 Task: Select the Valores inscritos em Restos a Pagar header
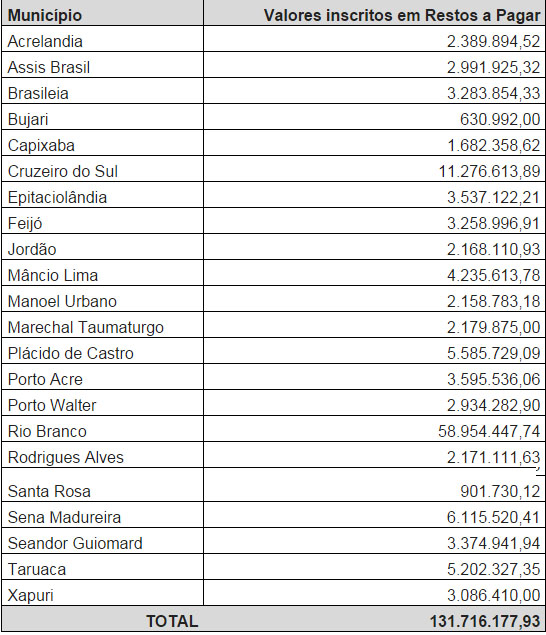(374, 13)
